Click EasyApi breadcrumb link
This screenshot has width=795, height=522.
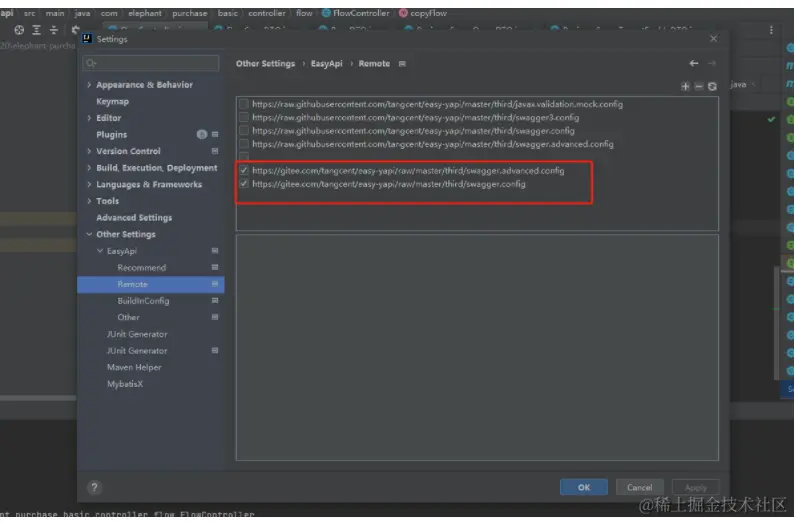327,63
